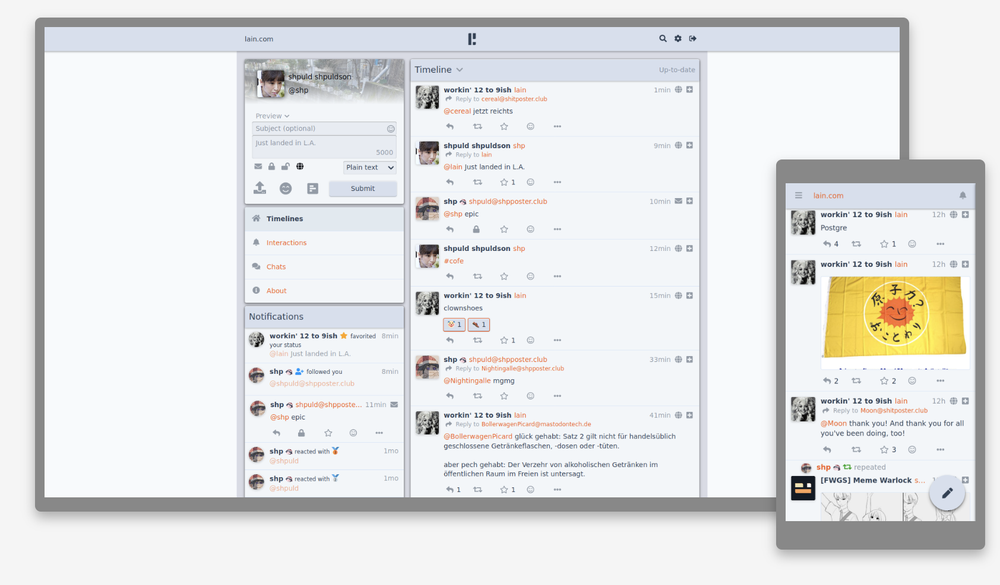Click the post text area 'Just landed in L.A.'
Image resolution: width=1000 pixels, height=585 pixels.
pyautogui.click(x=324, y=147)
